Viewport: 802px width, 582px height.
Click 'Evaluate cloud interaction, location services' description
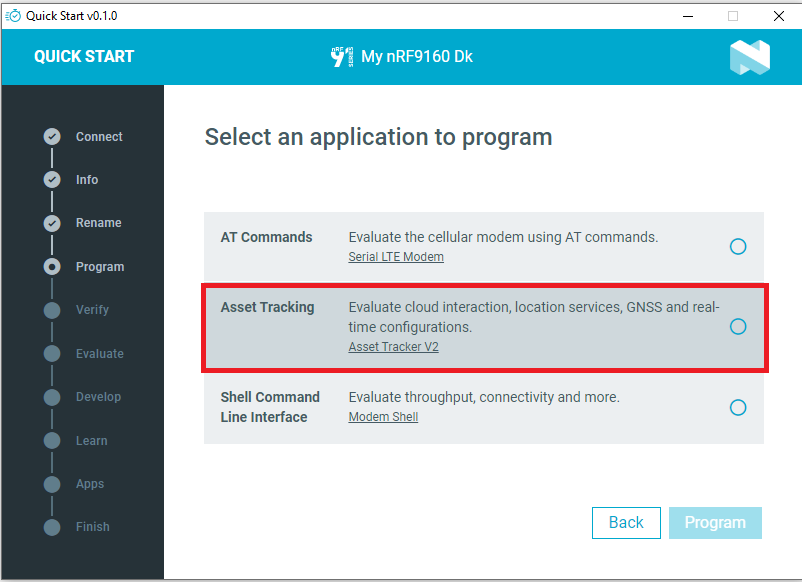coord(534,317)
